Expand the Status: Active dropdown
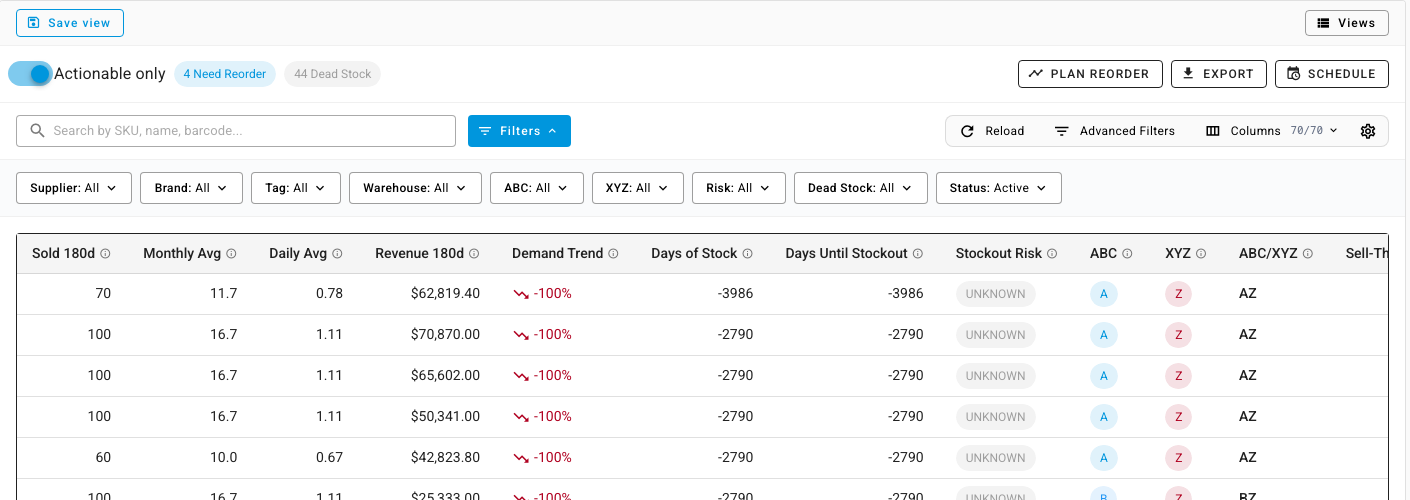Screen dimensions: 1410x500 tap(999, 188)
